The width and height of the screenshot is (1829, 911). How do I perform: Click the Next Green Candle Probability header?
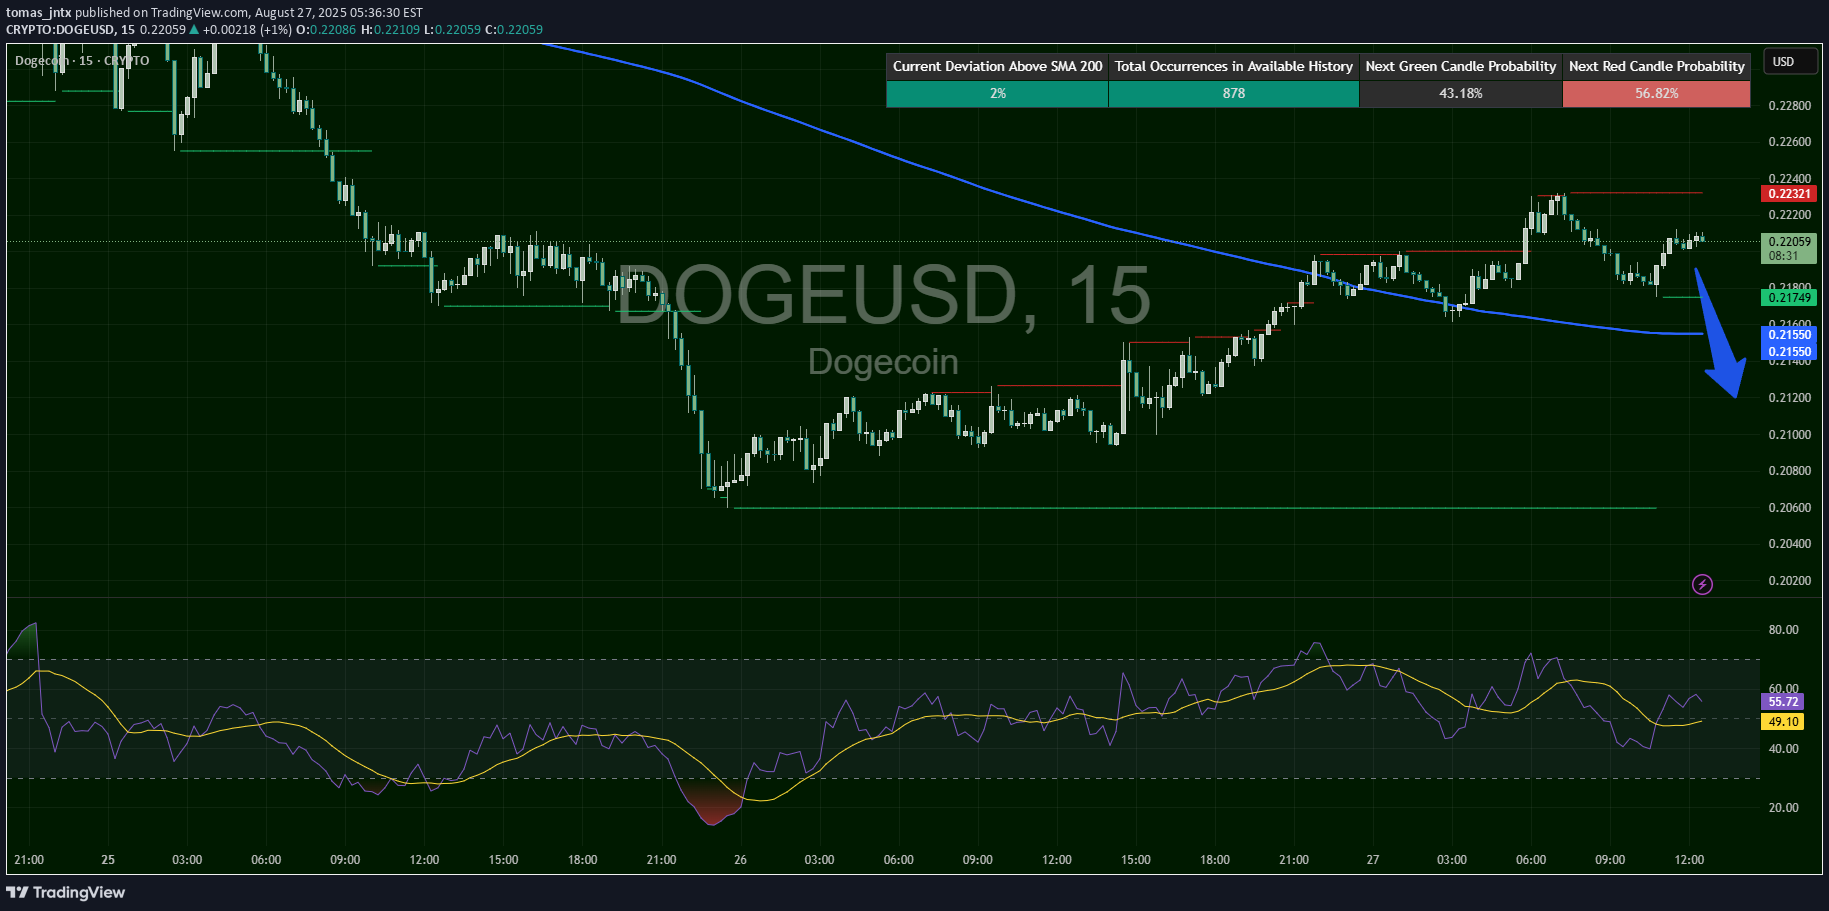coord(1460,66)
